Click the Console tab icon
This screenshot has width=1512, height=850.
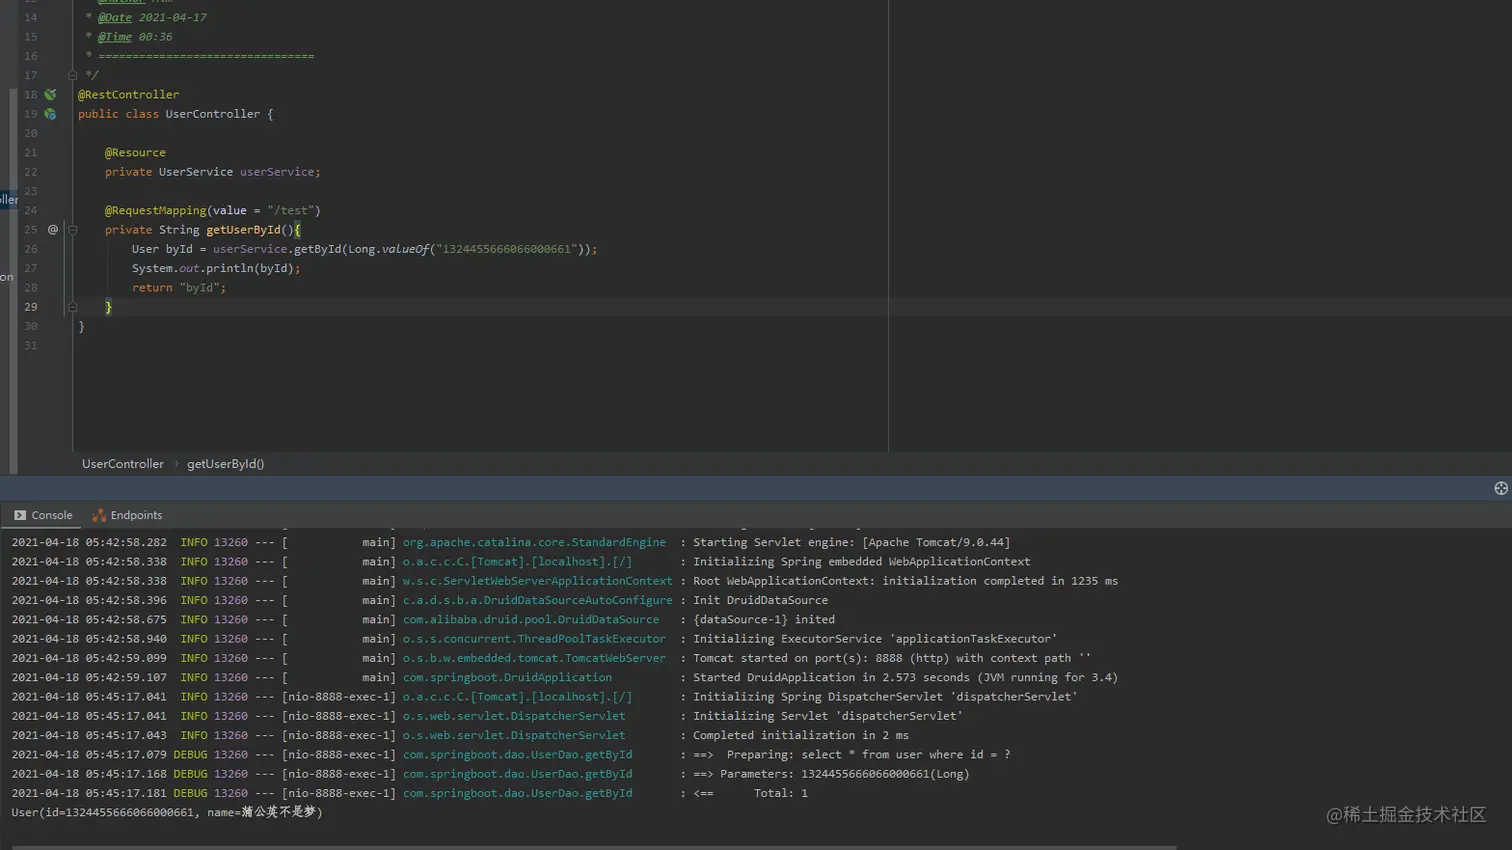click(20, 515)
